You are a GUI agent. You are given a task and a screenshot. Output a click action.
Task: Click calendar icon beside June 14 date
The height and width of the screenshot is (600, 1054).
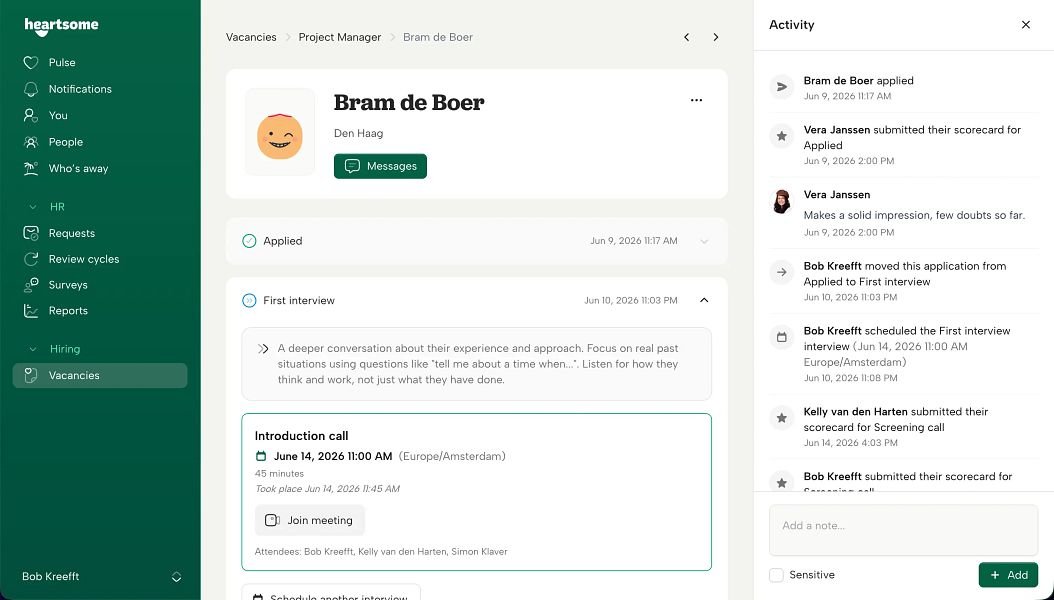[x=261, y=457]
